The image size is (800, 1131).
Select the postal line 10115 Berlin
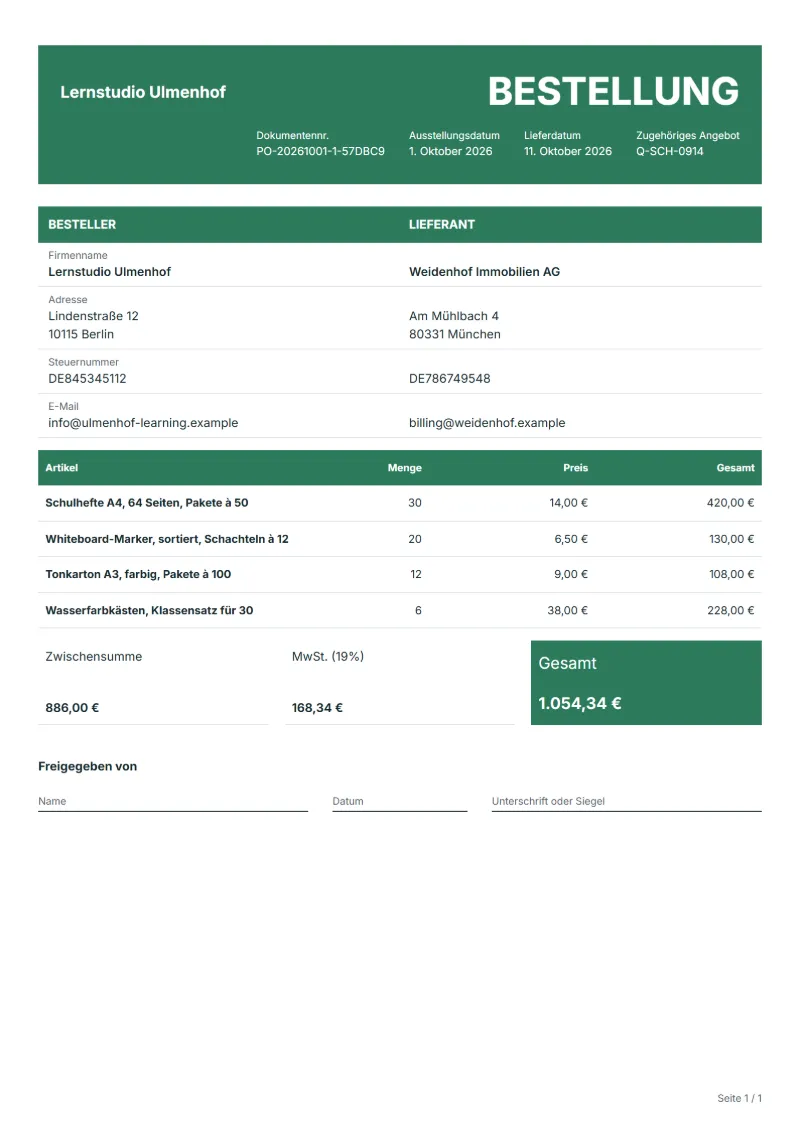(81, 334)
